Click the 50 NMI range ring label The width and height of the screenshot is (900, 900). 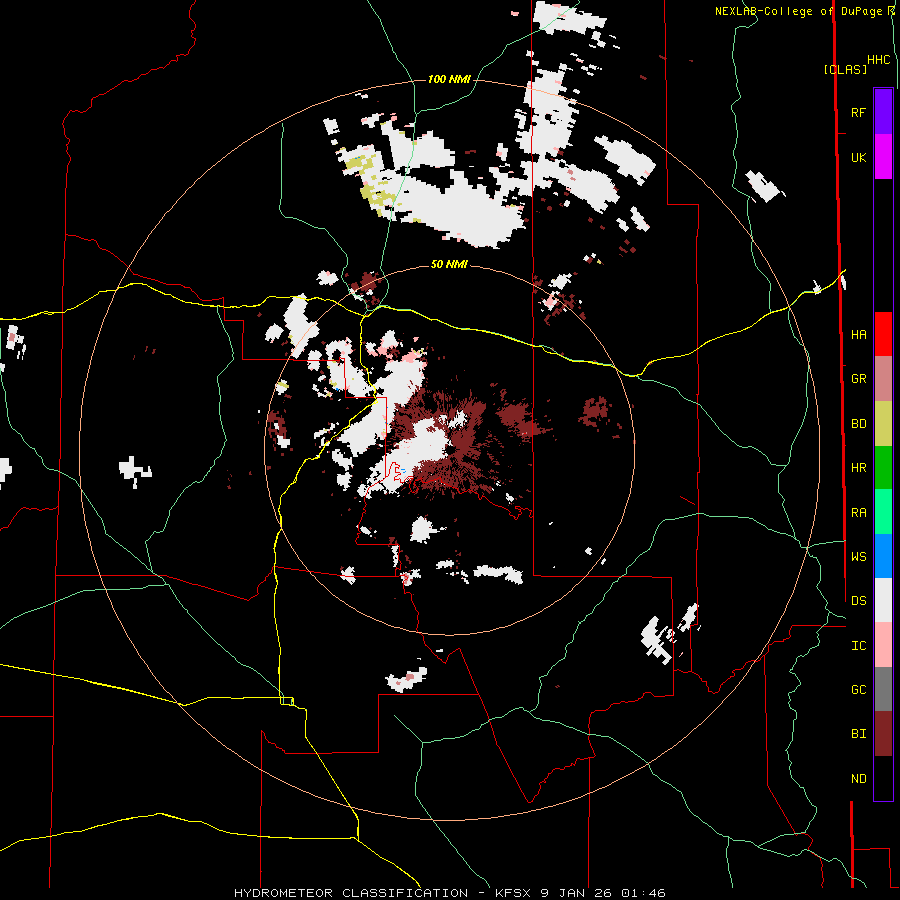click(449, 264)
